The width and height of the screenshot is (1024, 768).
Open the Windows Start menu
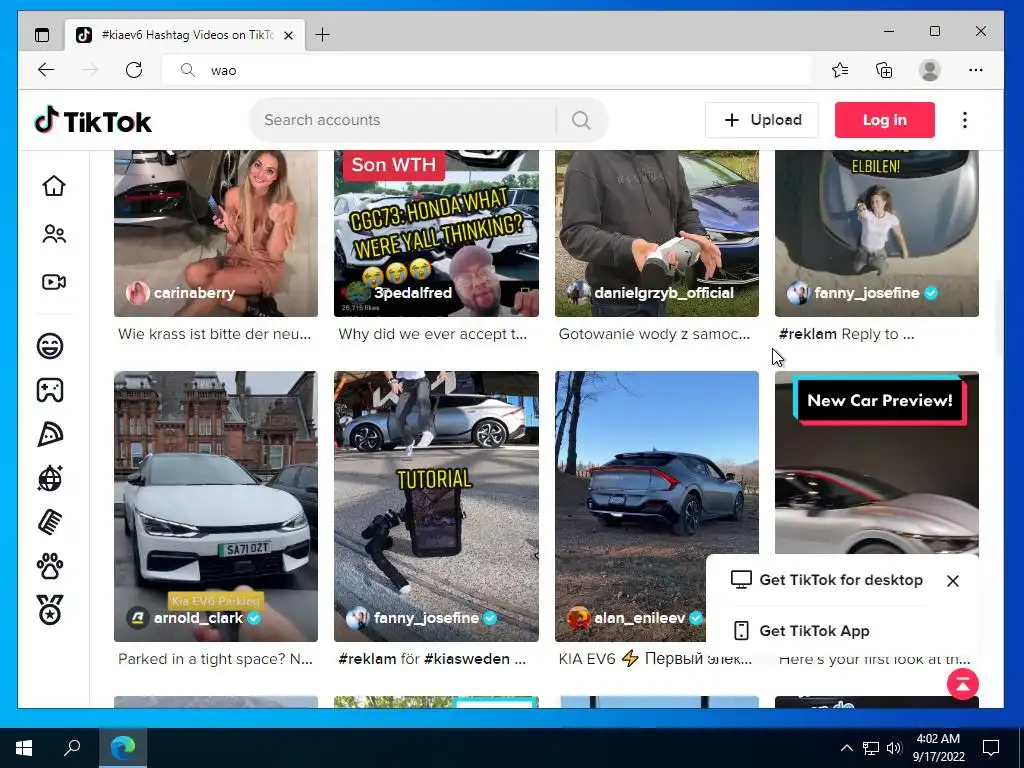pyautogui.click(x=24, y=747)
